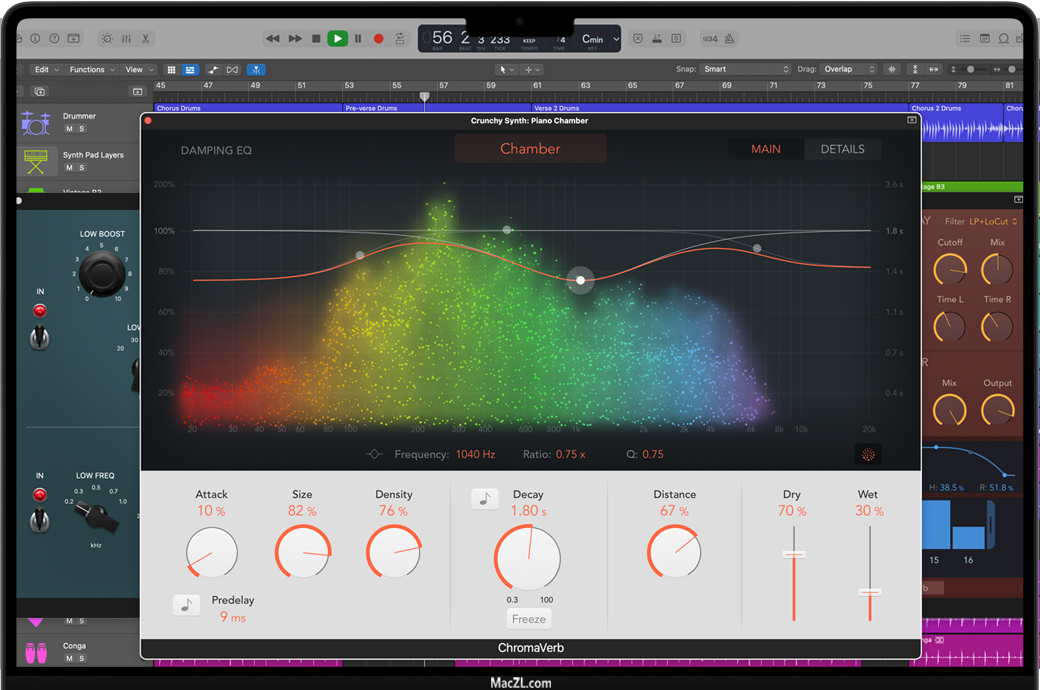Toggle Decay tempo sync note button
Screen dimensions: 1040x690
tap(485, 499)
